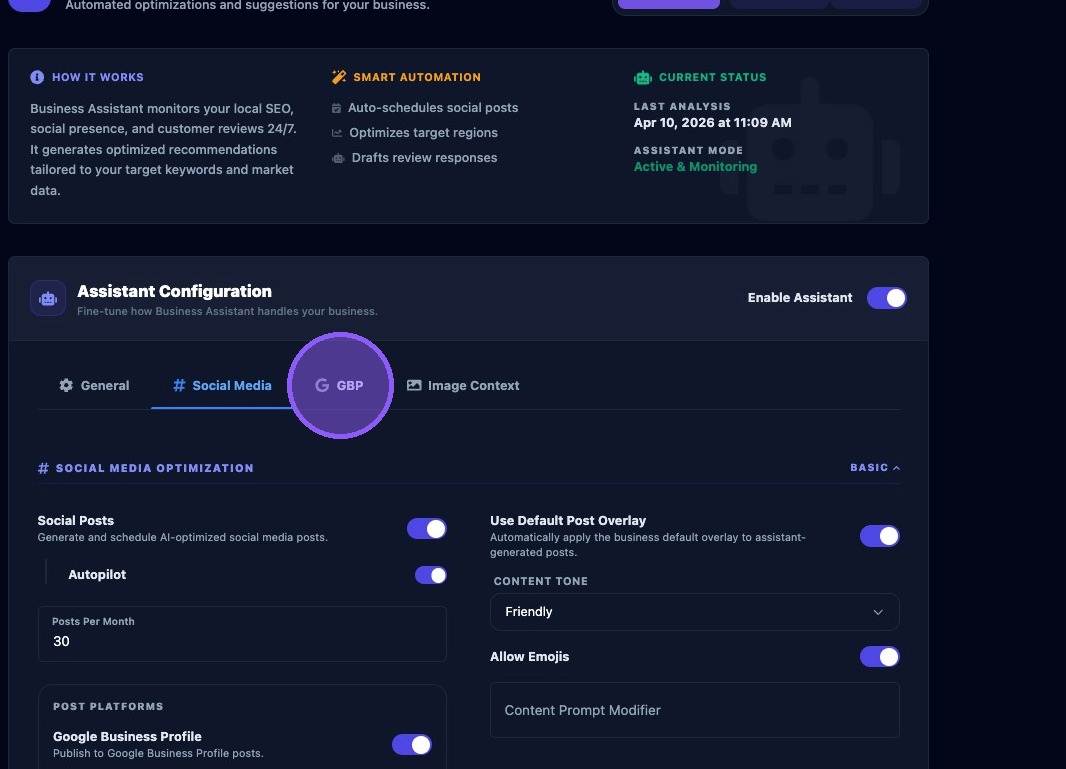Toggle the Autopilot switch
Screen dimensions: 1066x769
tap(431, 575)
